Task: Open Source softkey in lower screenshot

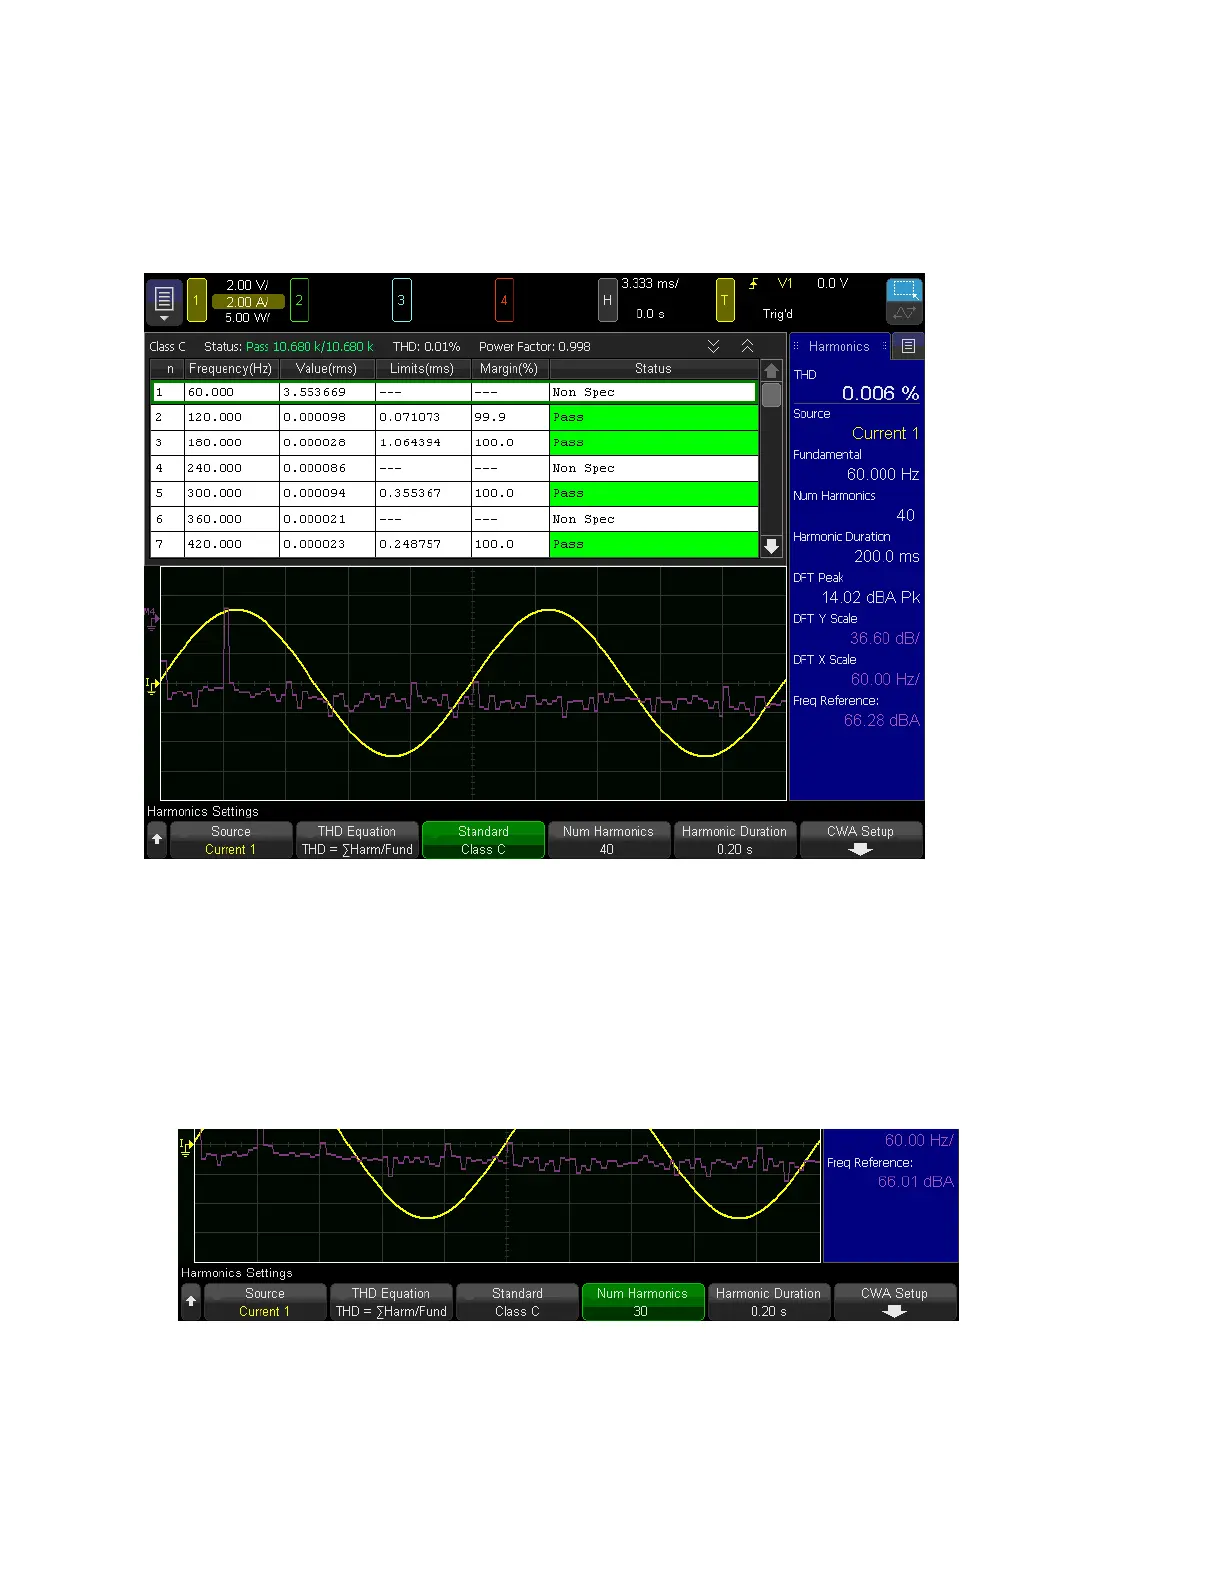Action: pos(265,1302)
